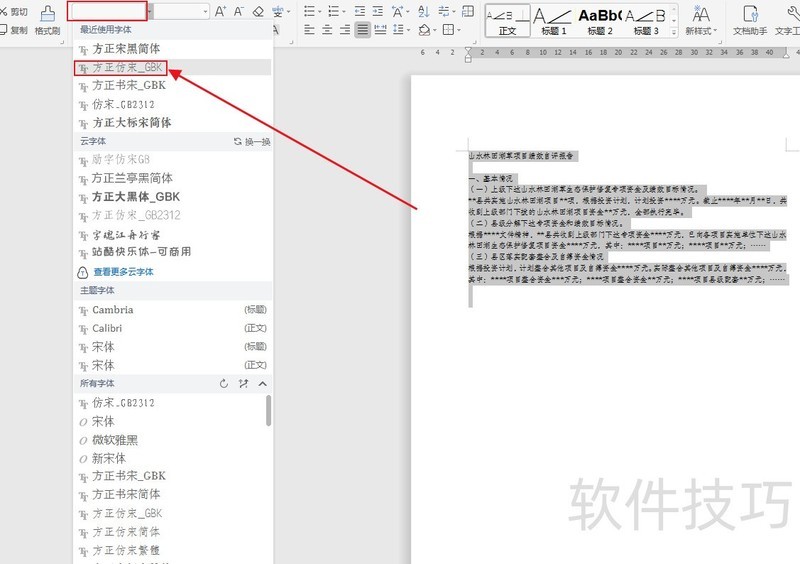
Task: Choose cloud font 字魂江舟行客
Action: (173, 235)
